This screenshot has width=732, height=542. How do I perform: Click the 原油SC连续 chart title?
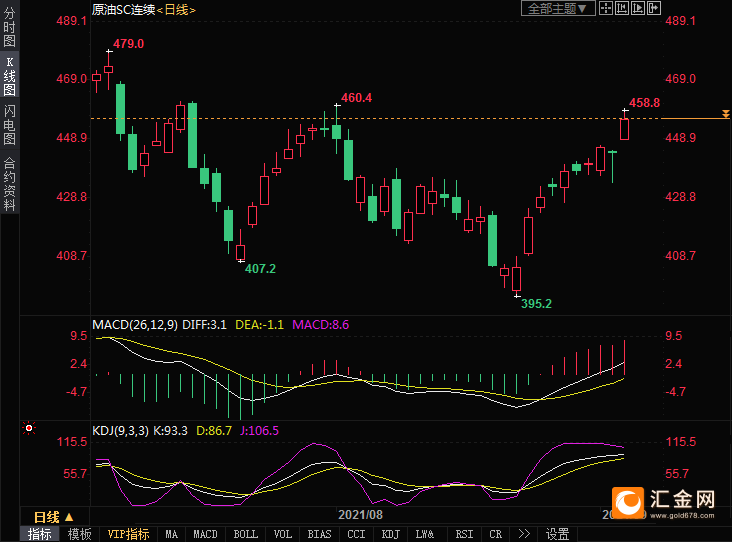124,9
